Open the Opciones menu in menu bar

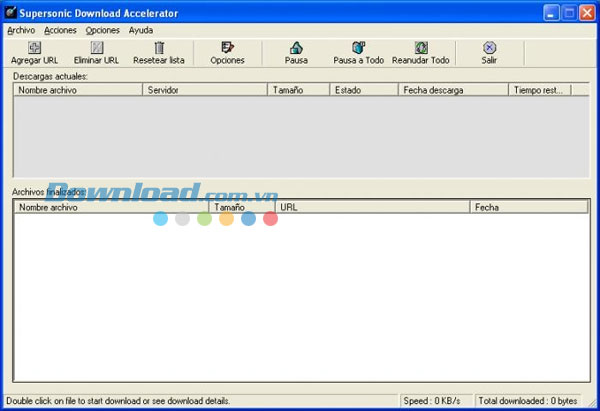pyautogui.click(x=103, y=30)
